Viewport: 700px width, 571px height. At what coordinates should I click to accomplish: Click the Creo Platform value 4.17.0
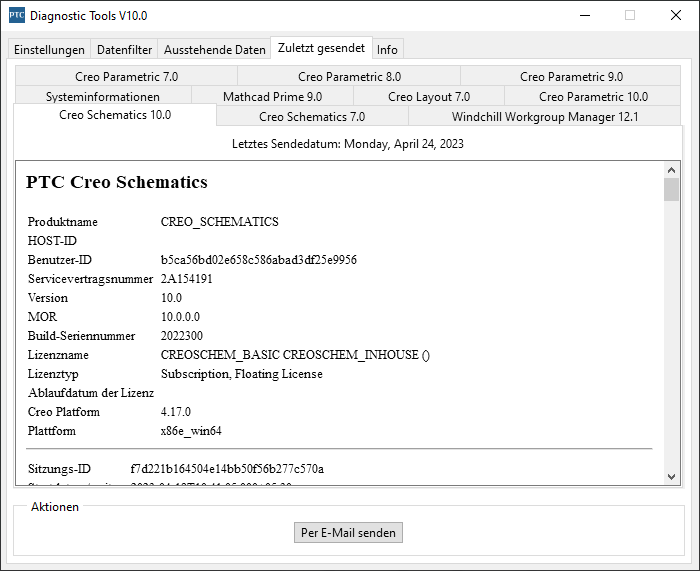[176, 412]
